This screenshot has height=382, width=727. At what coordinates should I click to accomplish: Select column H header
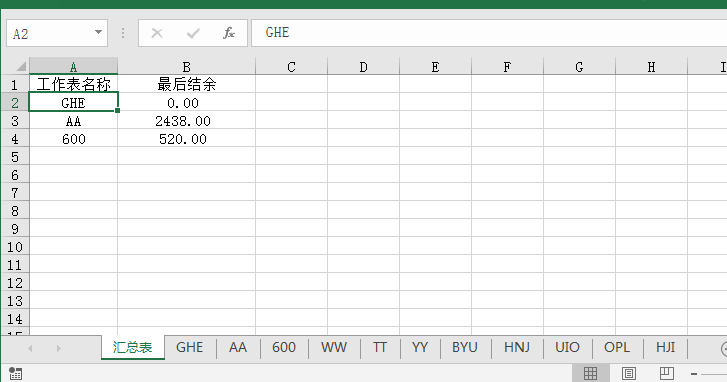point(651,66)
